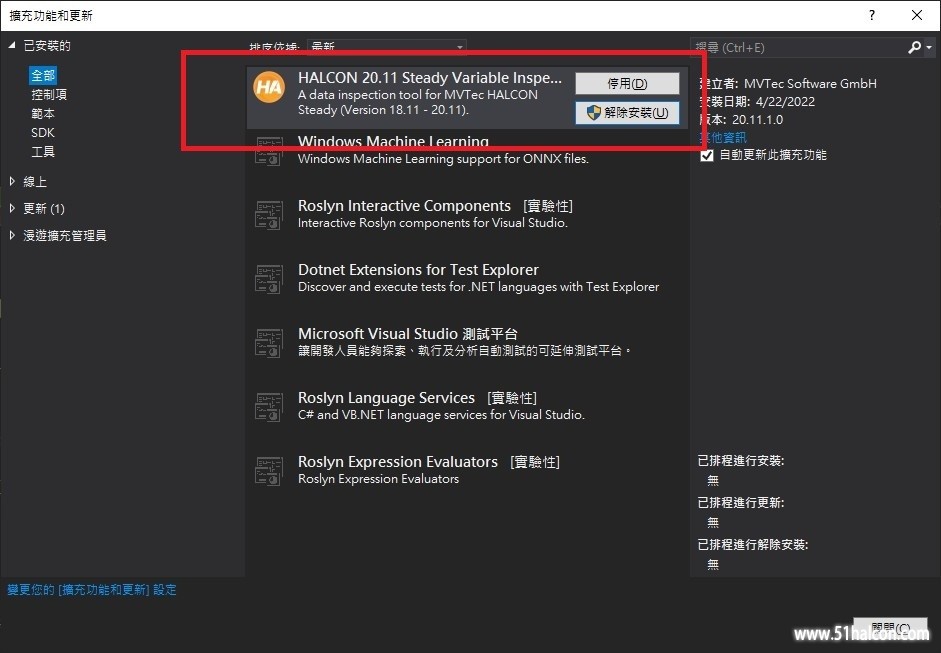Collapse the 已安裝的 tree node
Image resolution: width=941 pixels, height=653 pixels.
click(12, 46)
